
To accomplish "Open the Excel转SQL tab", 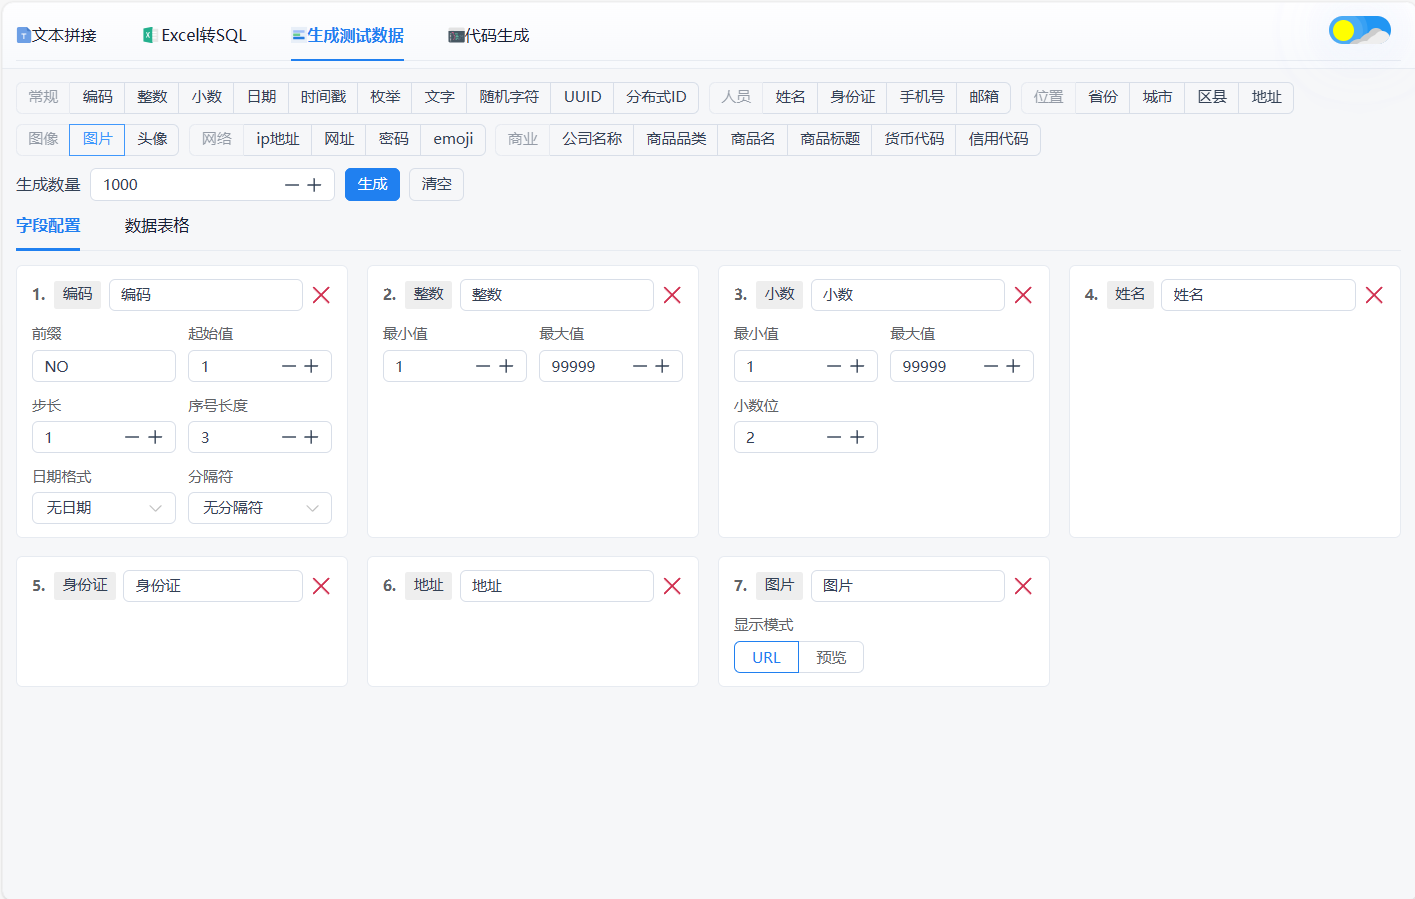I will [194, 35].
